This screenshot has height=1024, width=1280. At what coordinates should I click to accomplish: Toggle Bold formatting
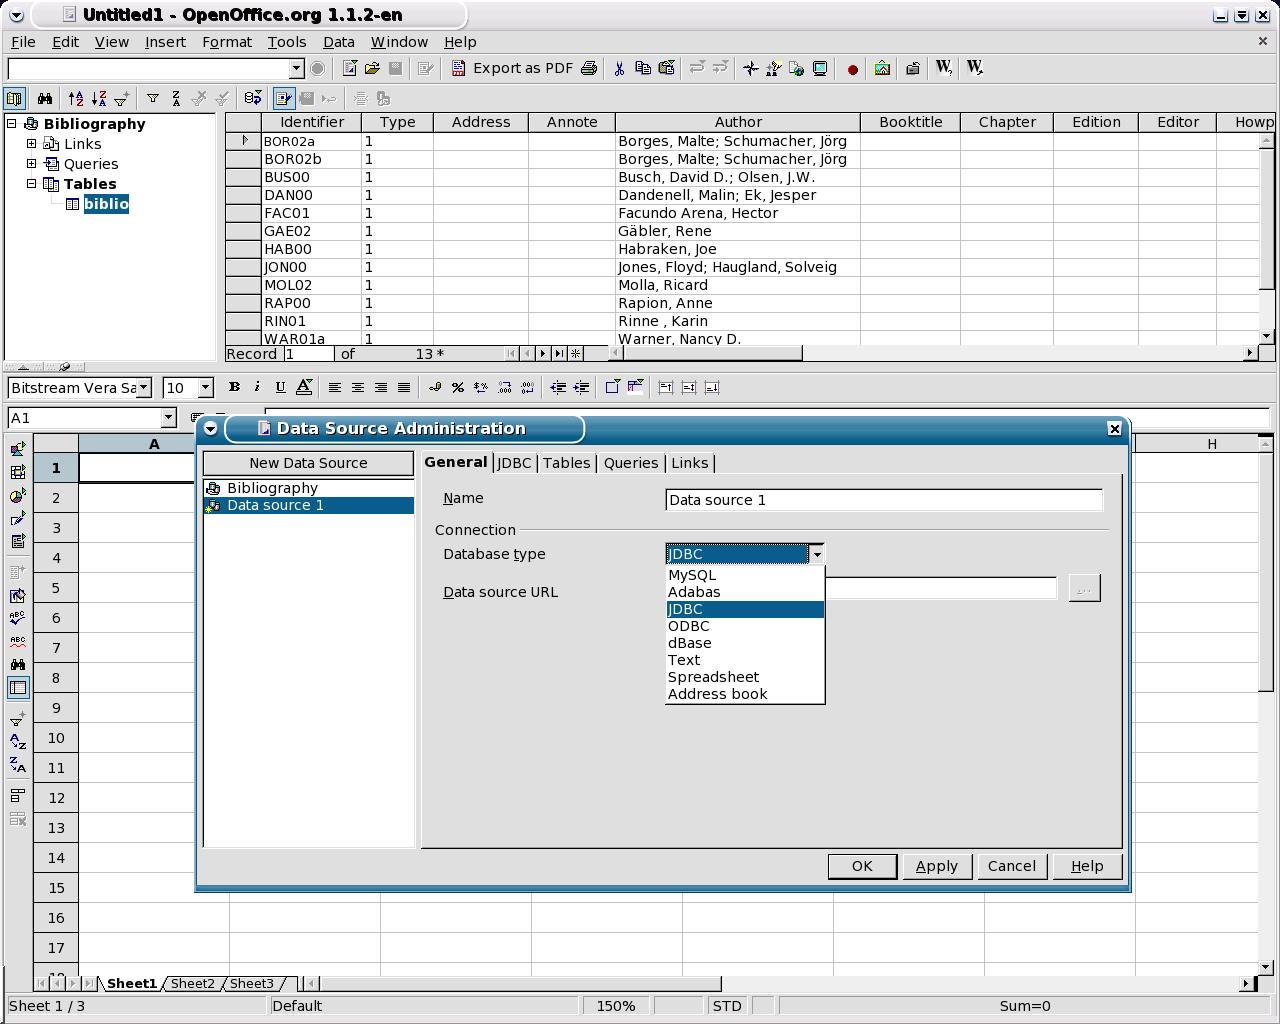click(234, 387)
